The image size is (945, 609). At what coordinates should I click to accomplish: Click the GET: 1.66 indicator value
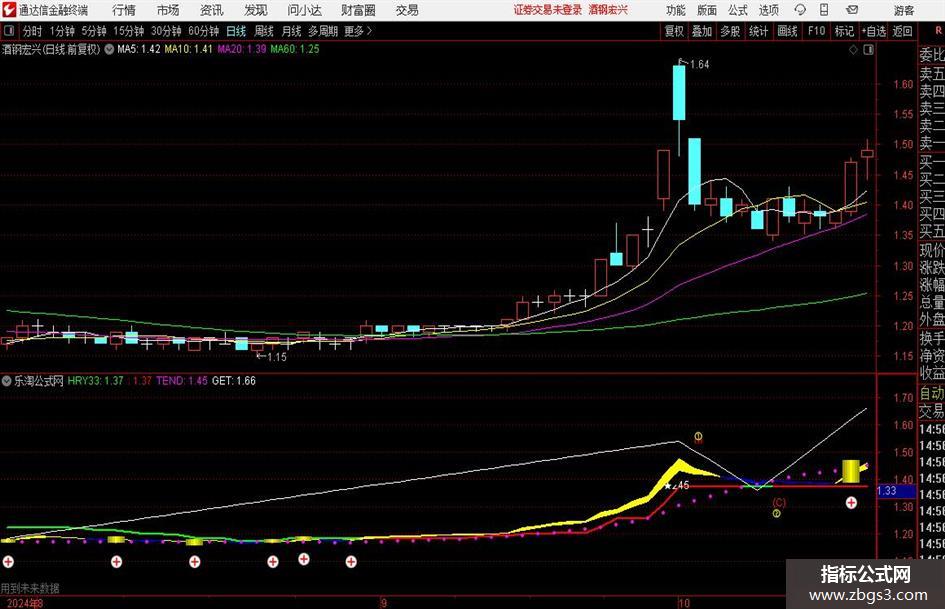point(234,381)
